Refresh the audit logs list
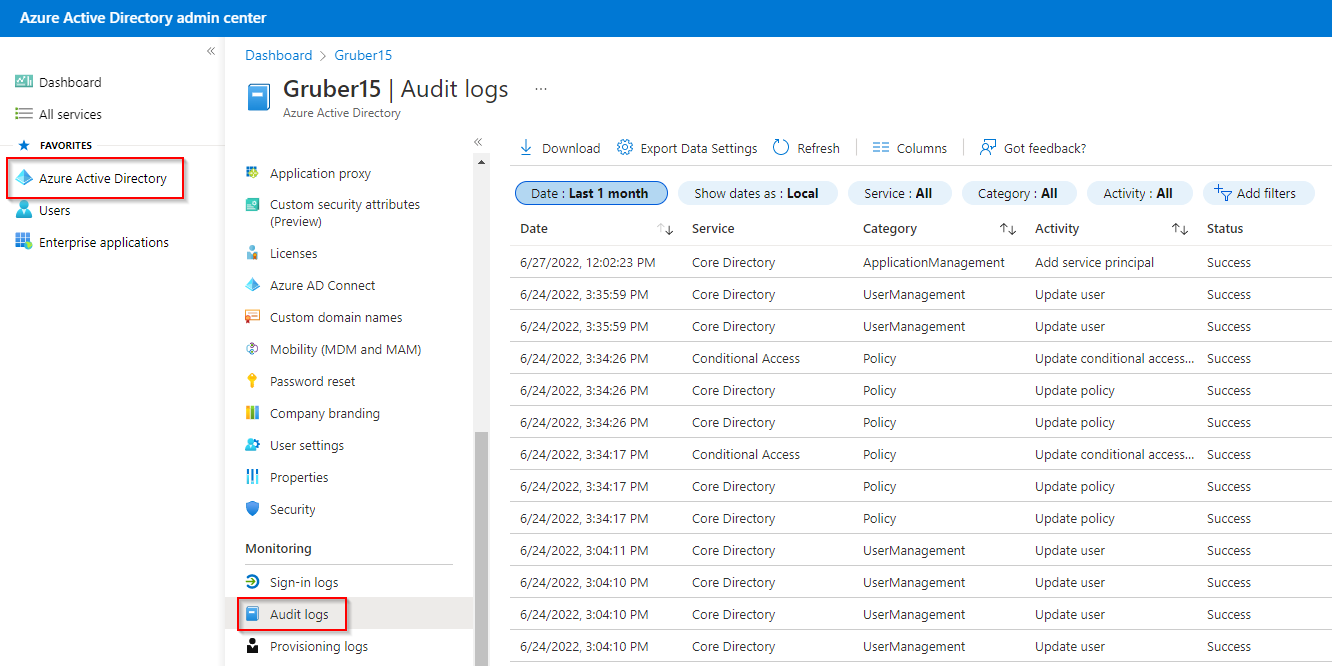Image resolution: width=1332 pixels, height=666 pixels. [780, 147]
